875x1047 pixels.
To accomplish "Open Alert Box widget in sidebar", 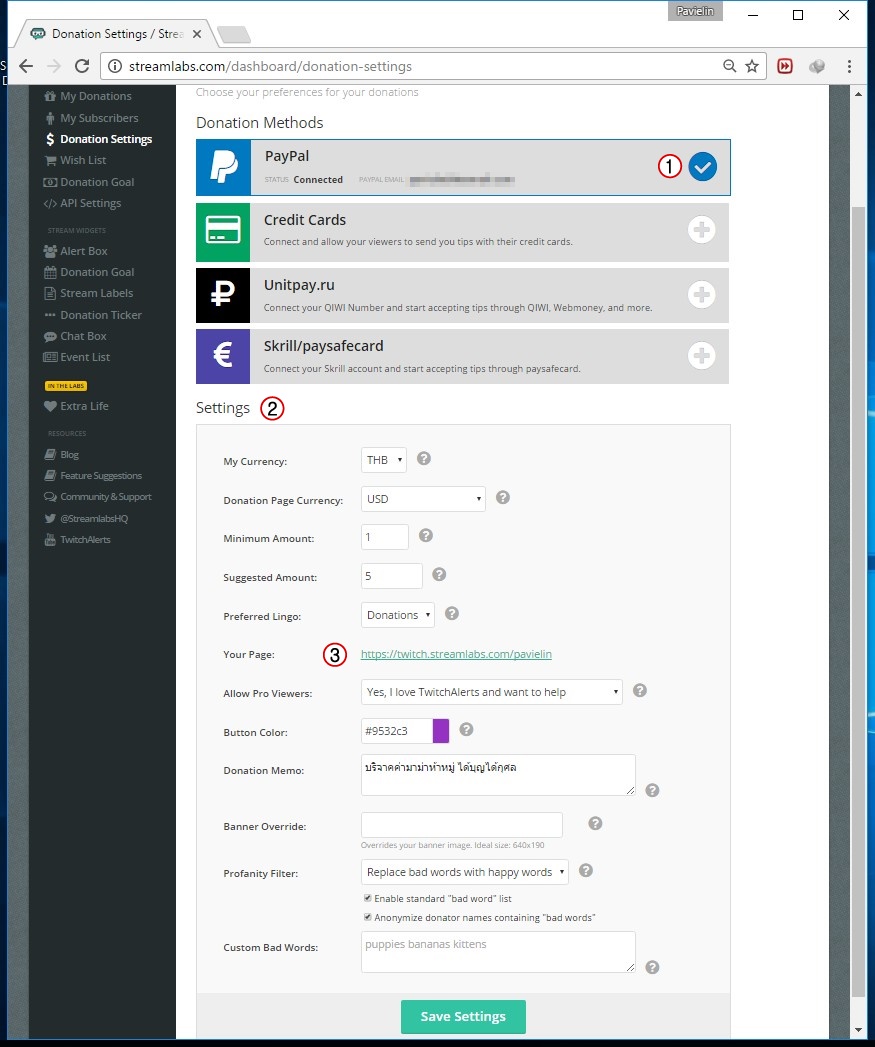I will coord(75,251).
